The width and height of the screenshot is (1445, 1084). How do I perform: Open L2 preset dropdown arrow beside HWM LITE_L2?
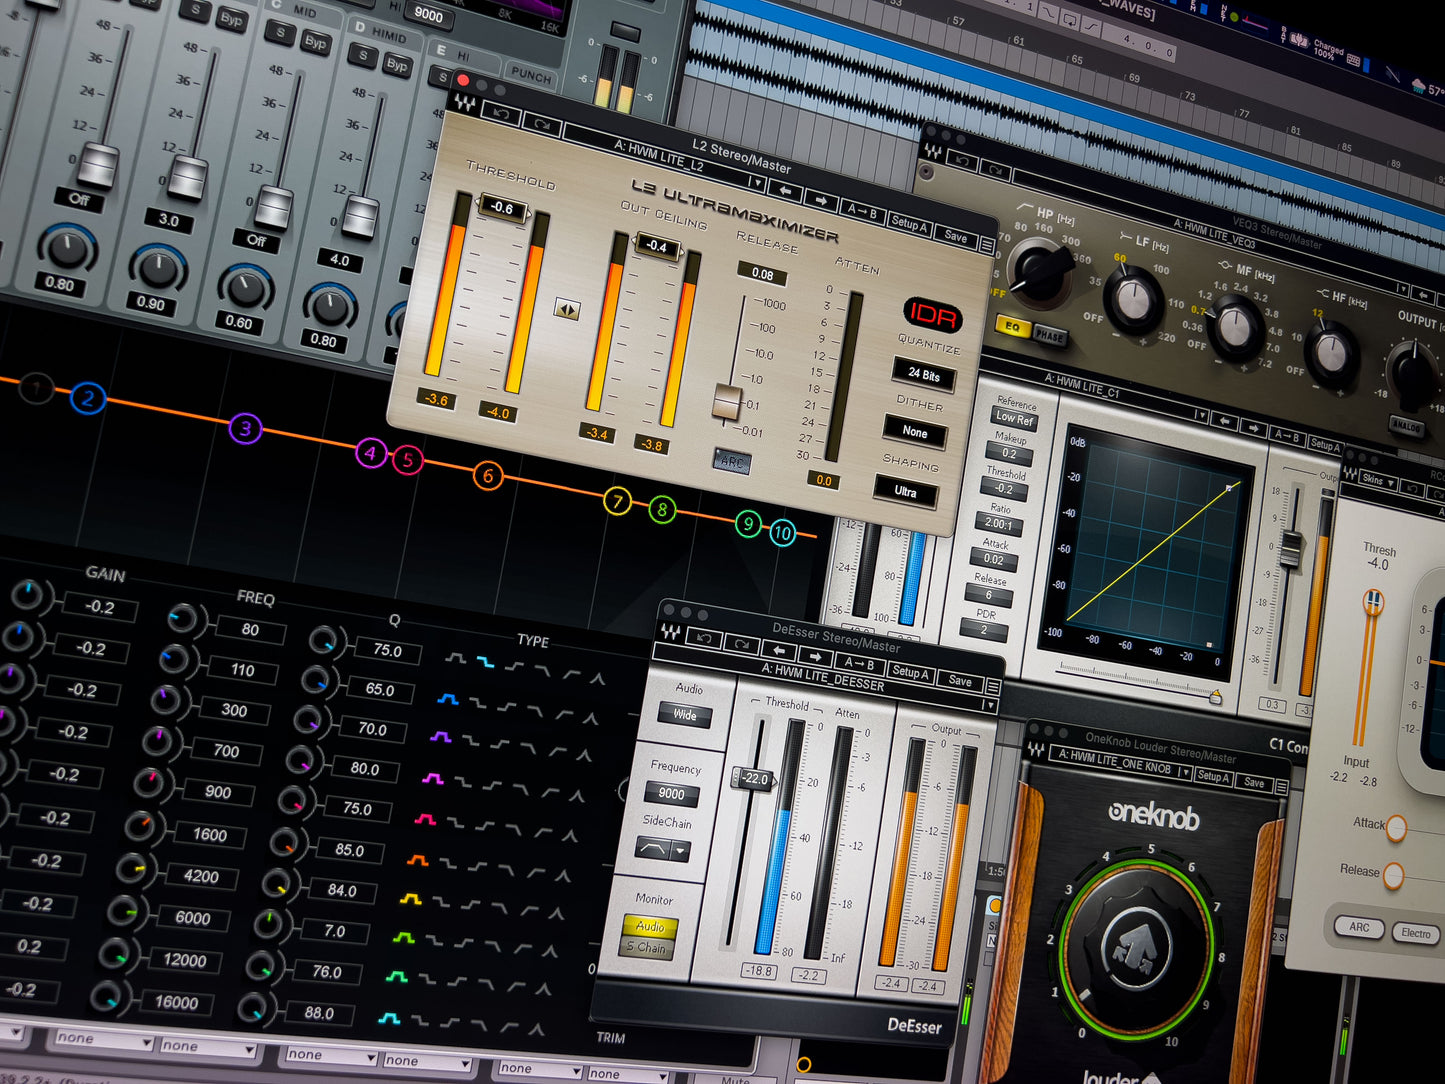(x=757, y=182)
